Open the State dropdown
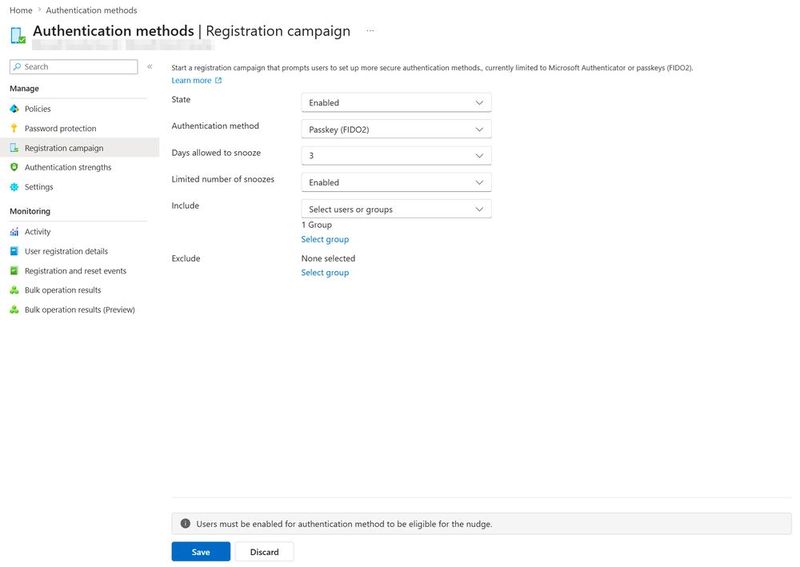Viewport: 800px width, 567px height. [396, 103]
